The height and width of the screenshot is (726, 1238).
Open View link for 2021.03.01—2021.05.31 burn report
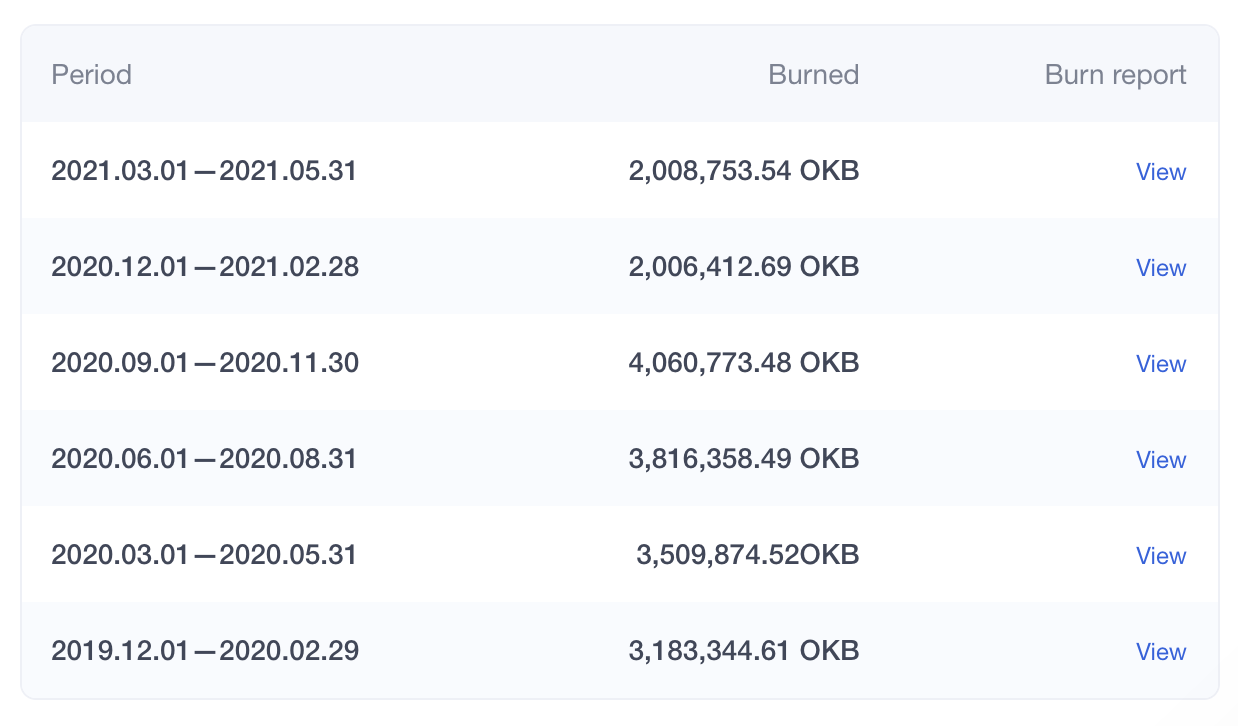tap(1160, 172)
